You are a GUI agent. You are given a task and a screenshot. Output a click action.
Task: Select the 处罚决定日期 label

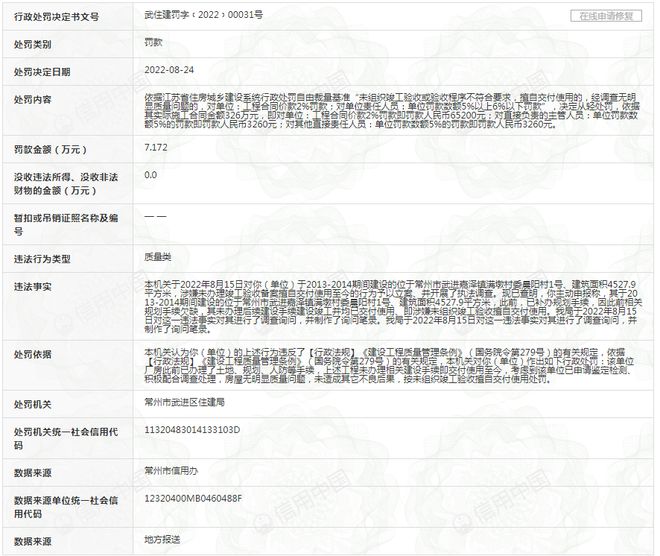pos(42,72)
